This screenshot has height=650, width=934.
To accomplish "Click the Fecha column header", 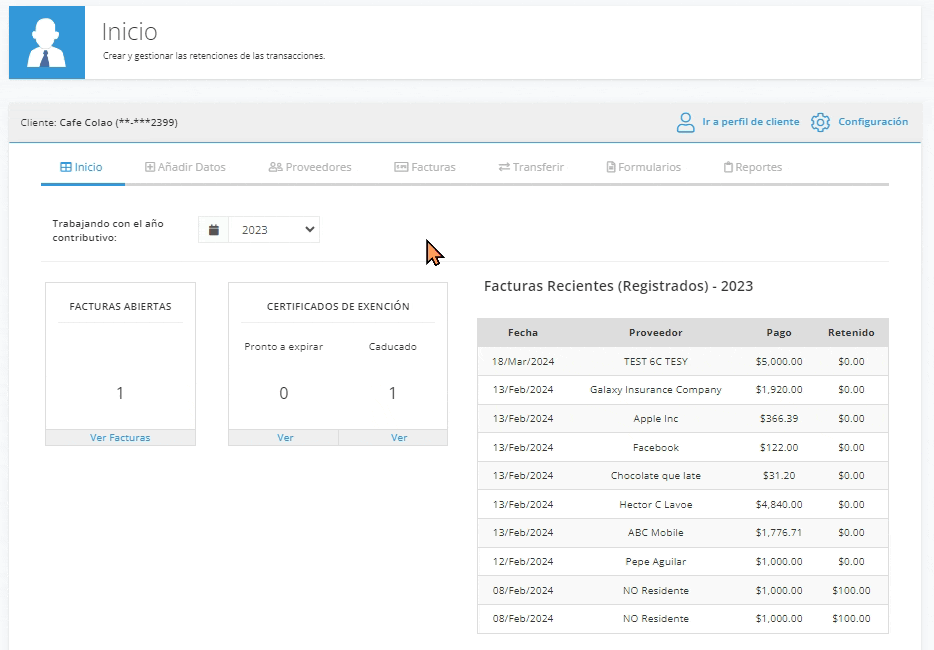I will click(523, 332).
